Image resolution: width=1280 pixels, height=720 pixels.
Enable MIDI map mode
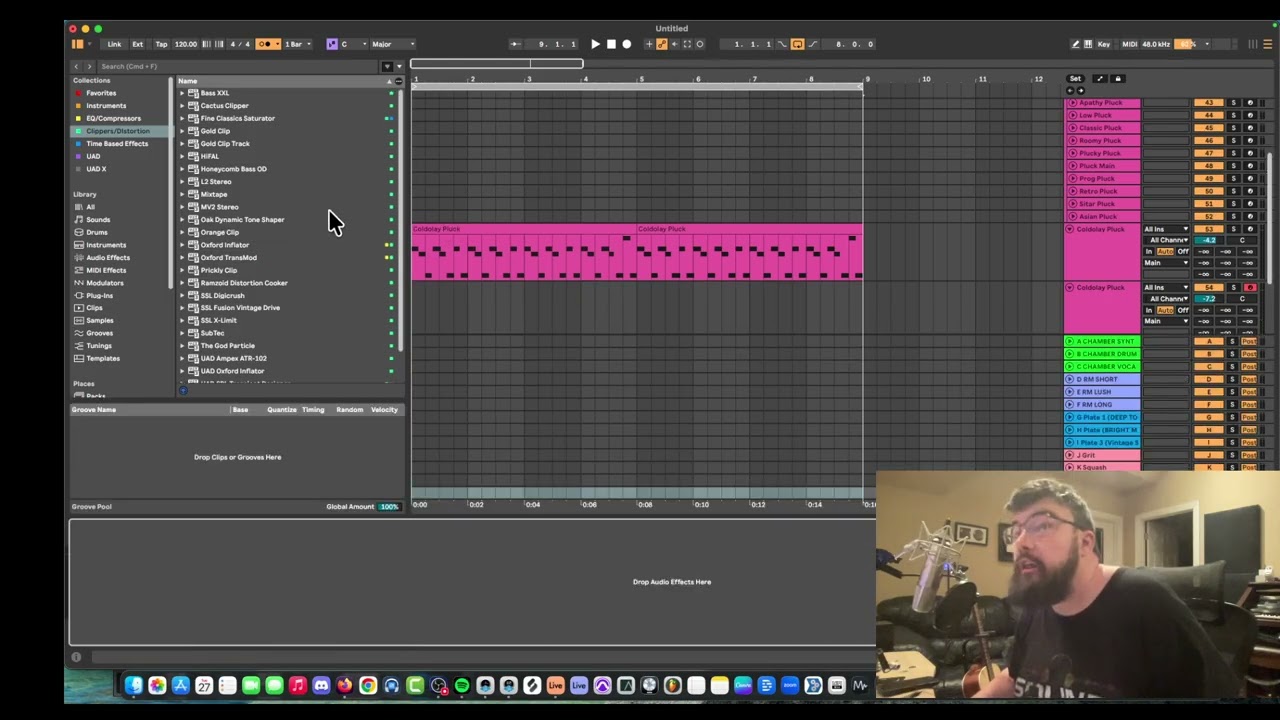(x=1130, y=44)
